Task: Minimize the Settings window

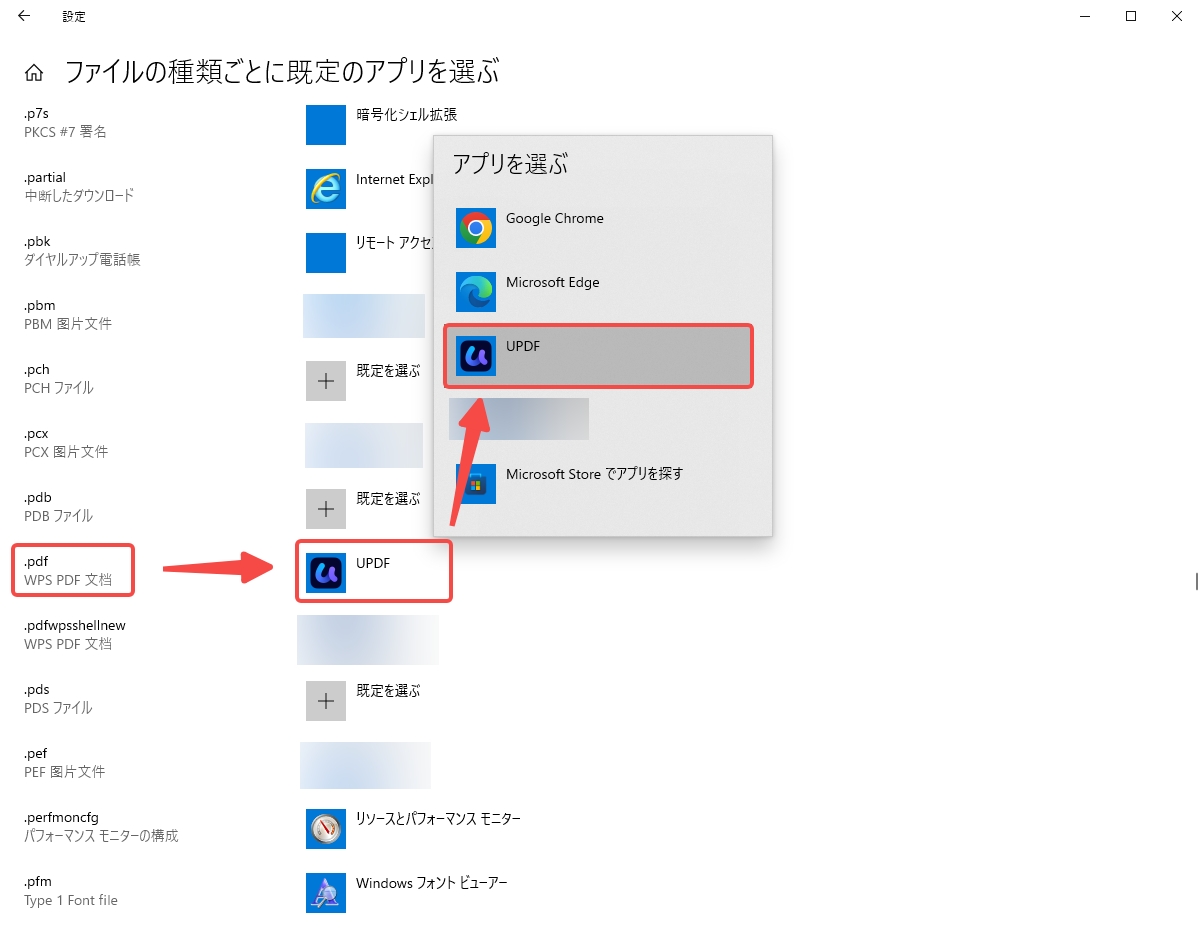Action: click(x=1085, y=16)
